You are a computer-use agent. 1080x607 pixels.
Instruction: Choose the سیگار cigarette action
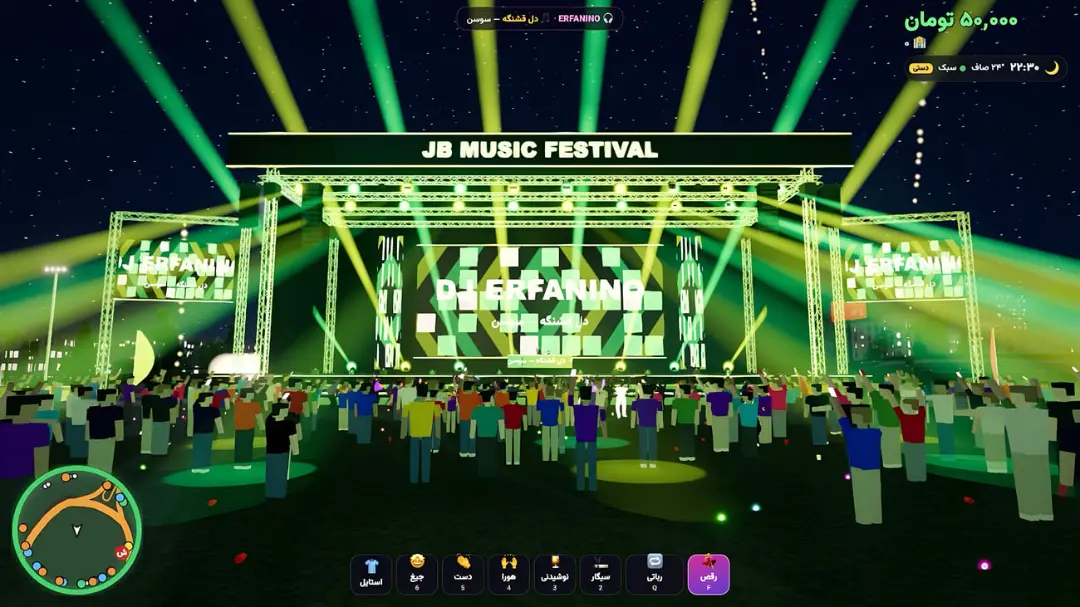(x=601, y=574)
